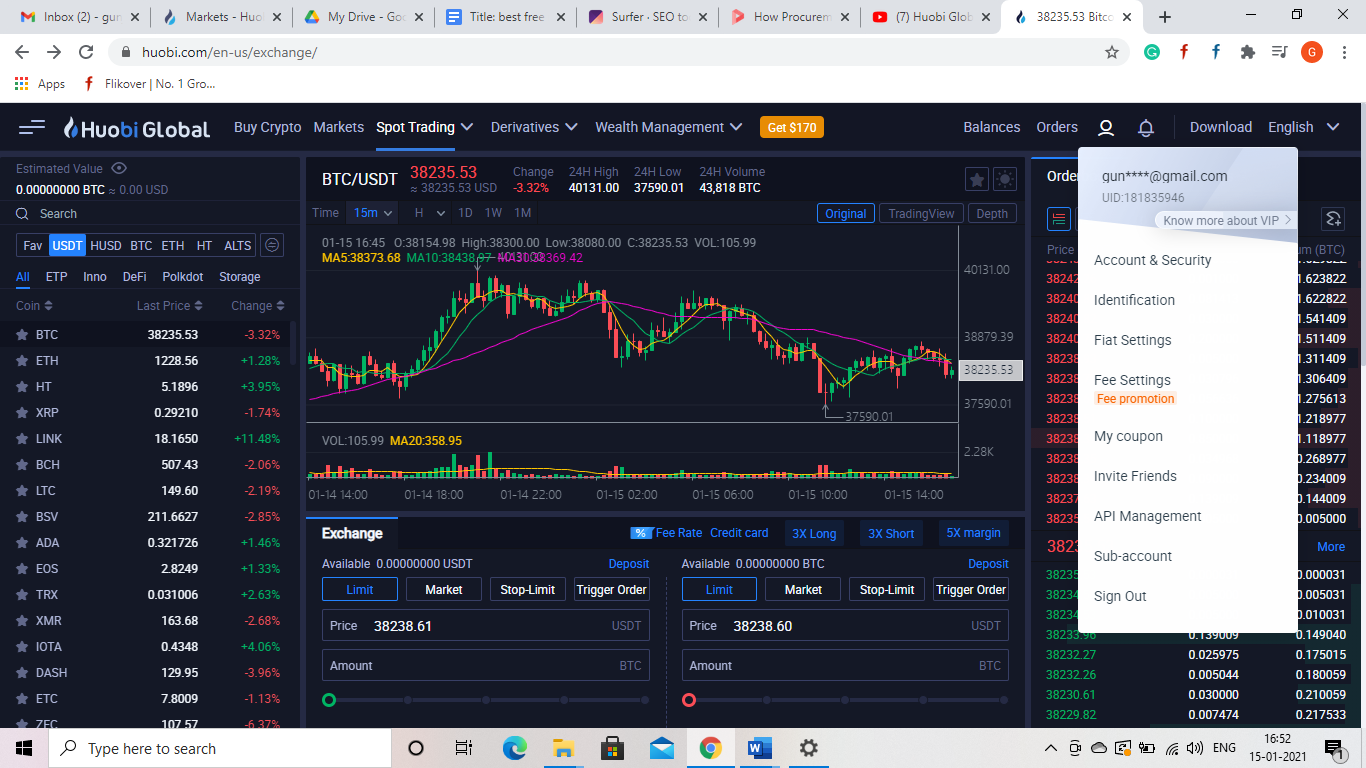Focus the buy Amount BTC input field
The image size is (1366, 768).
tap(486, 666)
